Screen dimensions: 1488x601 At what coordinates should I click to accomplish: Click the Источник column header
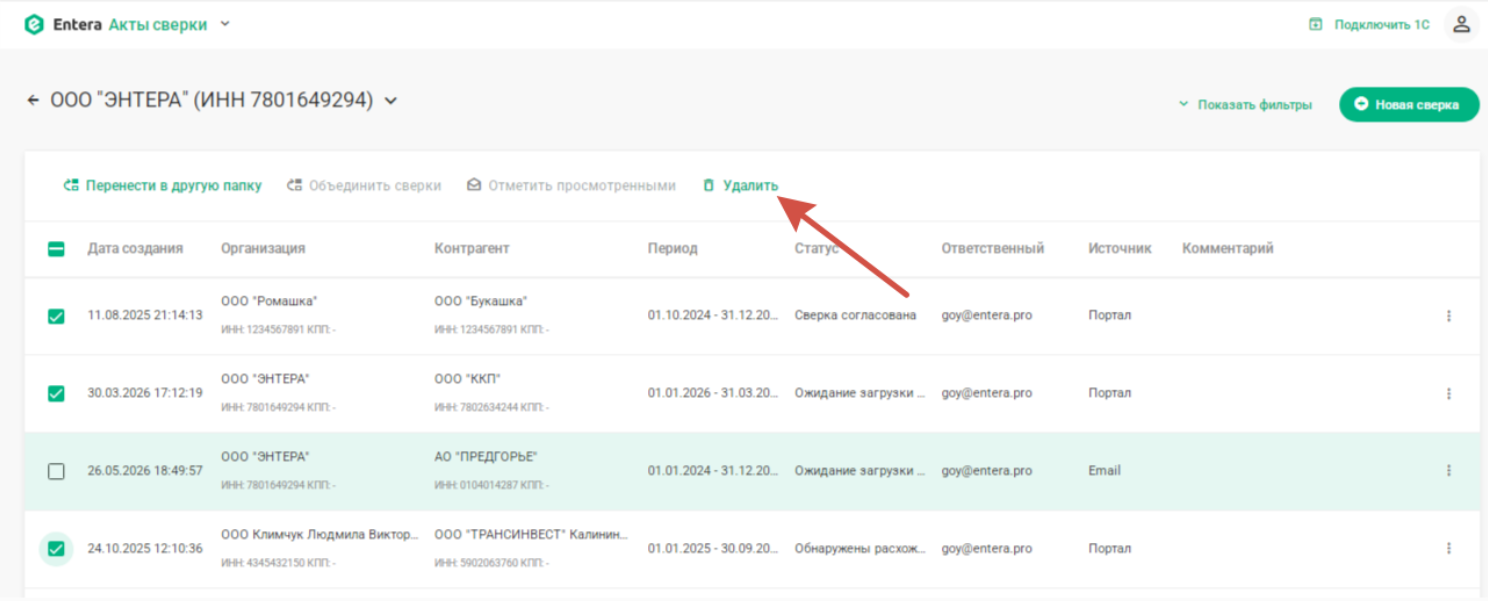click(x=1120, y=249)
